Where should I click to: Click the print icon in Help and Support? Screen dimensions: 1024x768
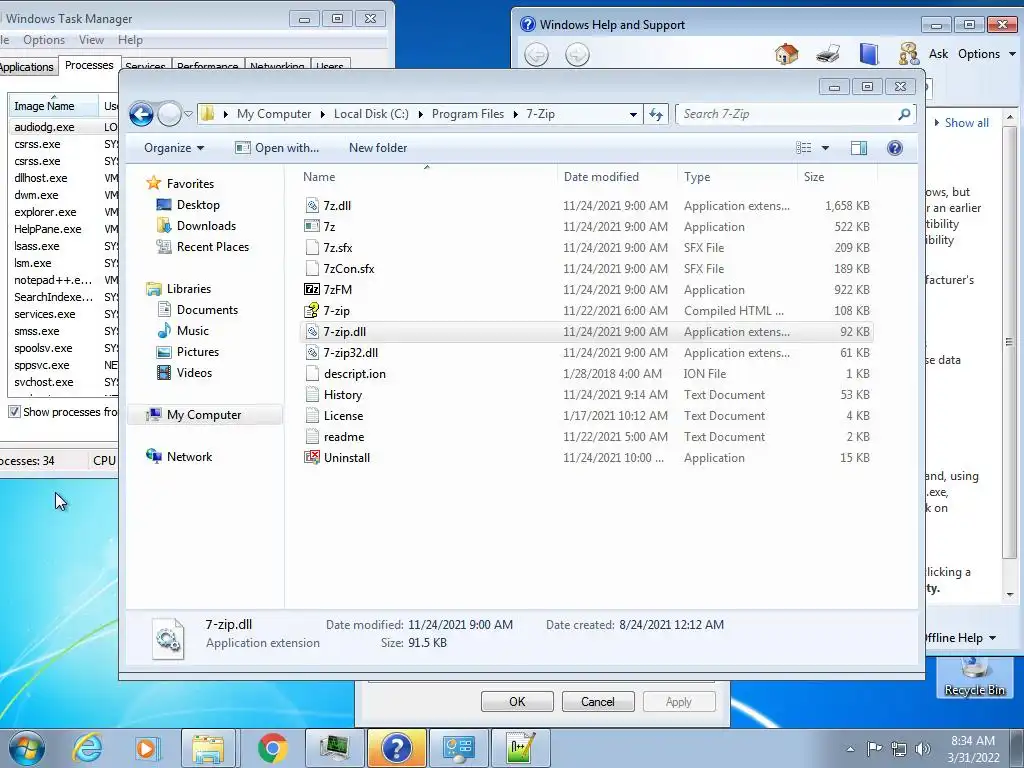(828, 54)
